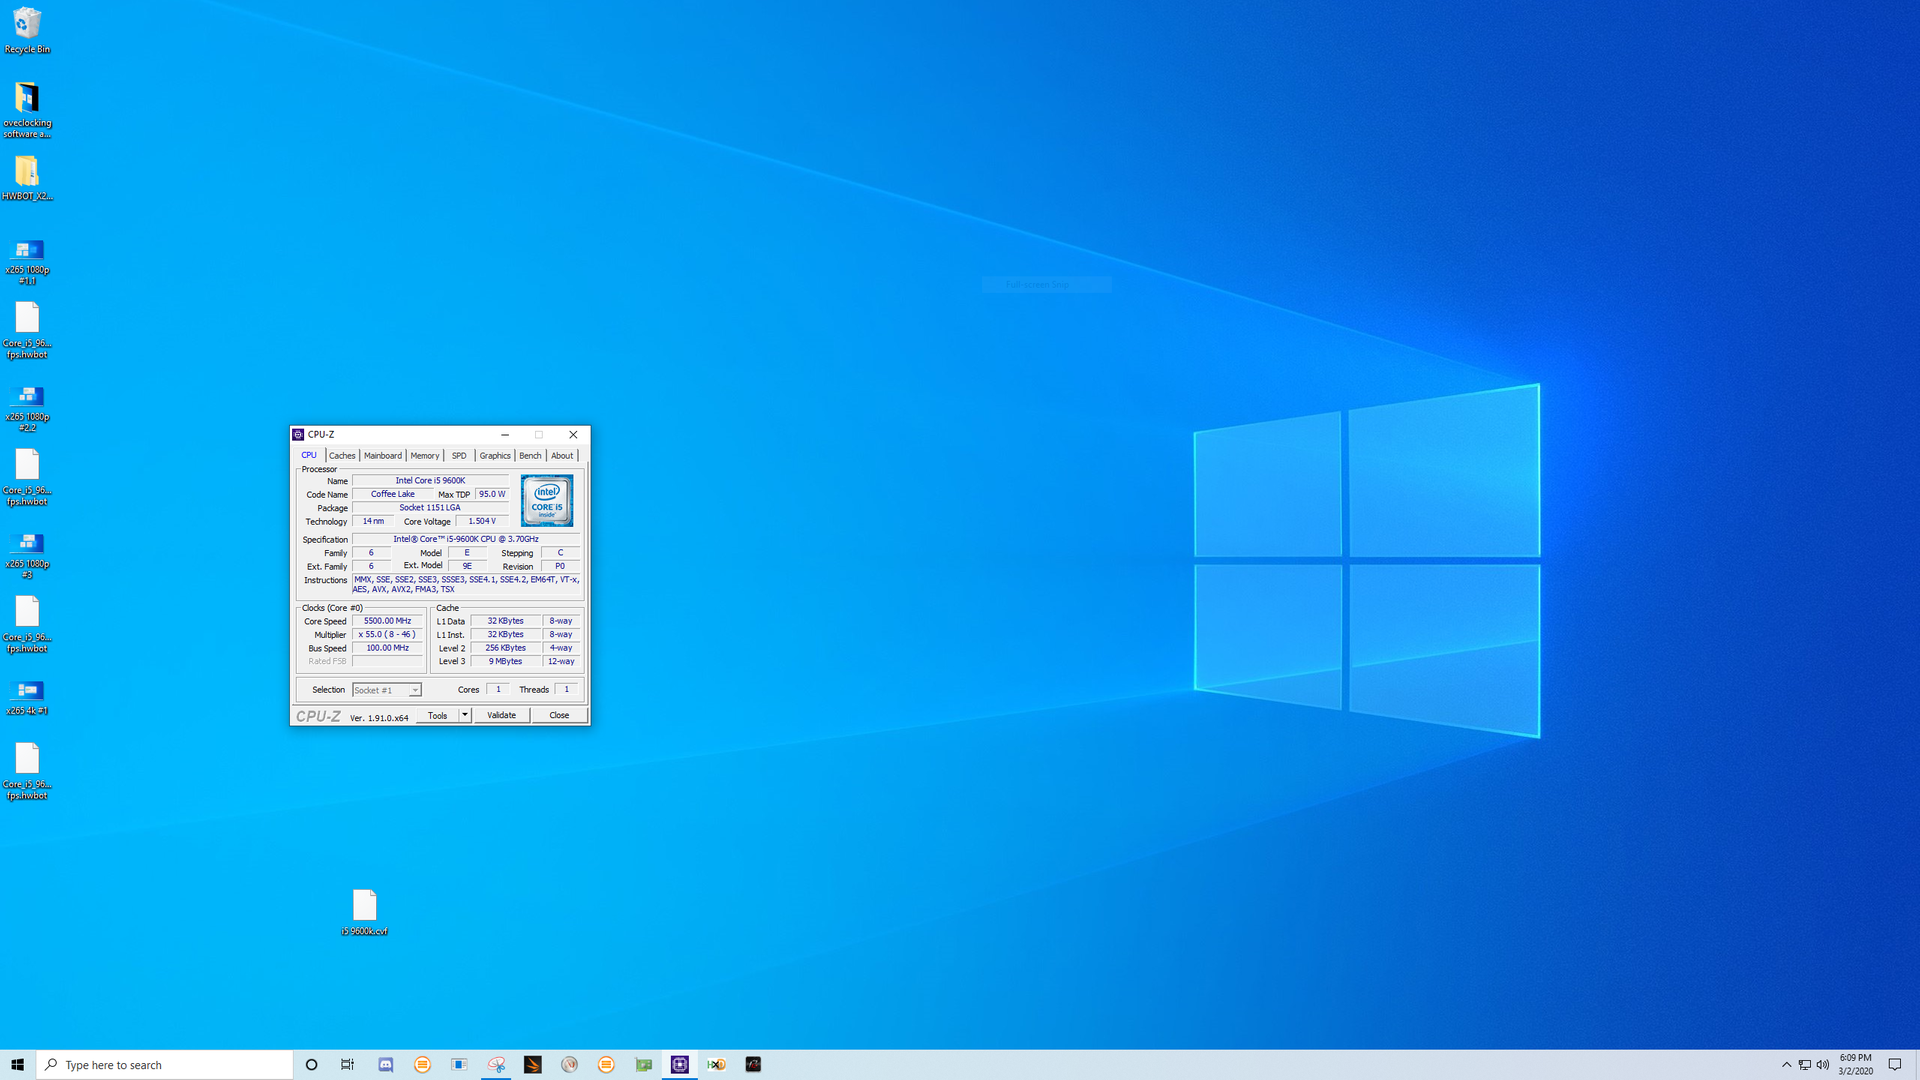Open the round gray dial taskbar icon

point(569,1065)
